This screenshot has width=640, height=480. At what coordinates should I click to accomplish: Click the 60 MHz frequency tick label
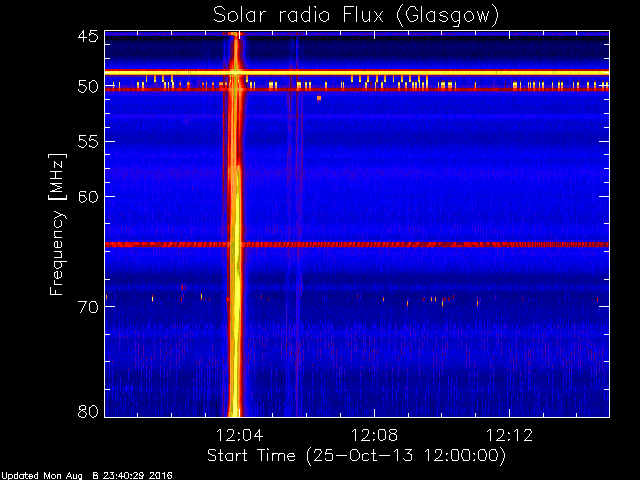[x=88, y=196]
